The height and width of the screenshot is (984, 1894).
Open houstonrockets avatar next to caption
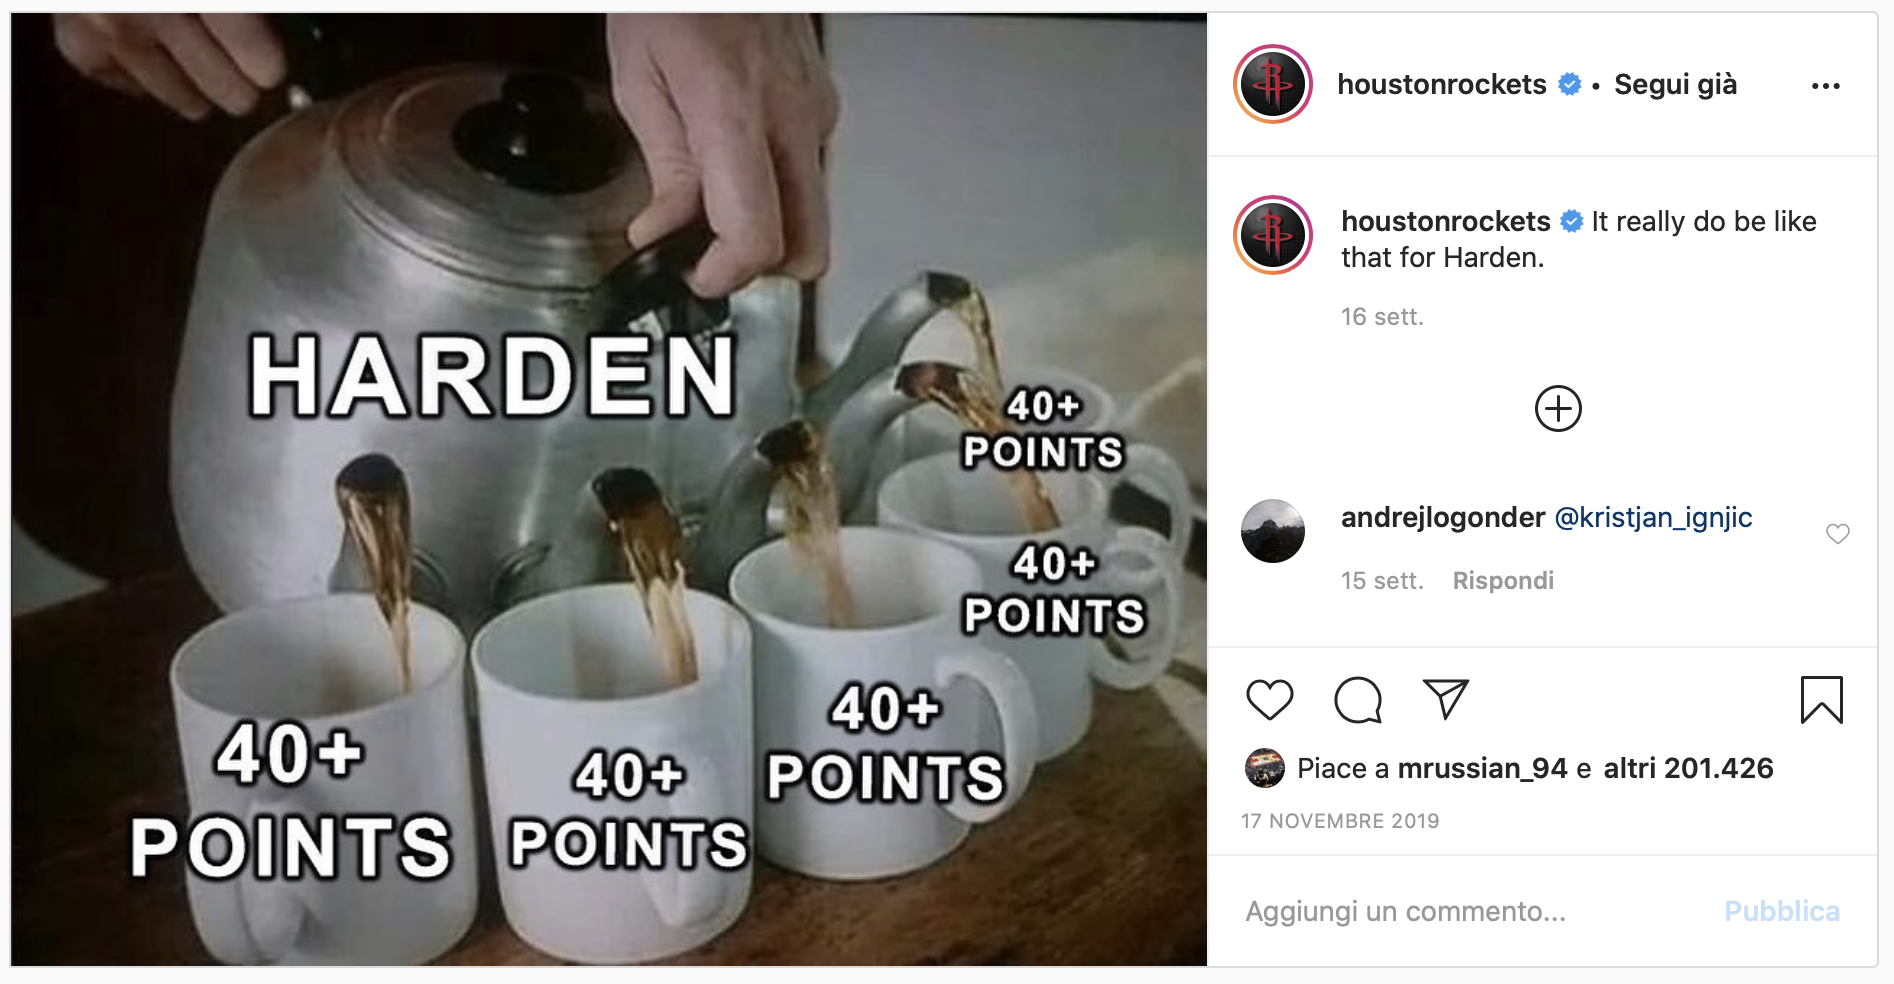click(x=1273, y=235)
